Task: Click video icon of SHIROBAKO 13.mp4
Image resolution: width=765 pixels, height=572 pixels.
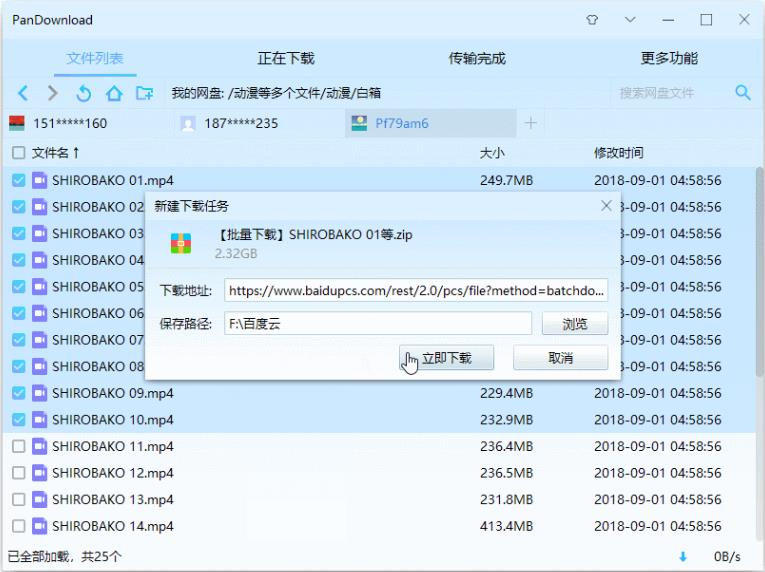Action: (x=40, y=499)
